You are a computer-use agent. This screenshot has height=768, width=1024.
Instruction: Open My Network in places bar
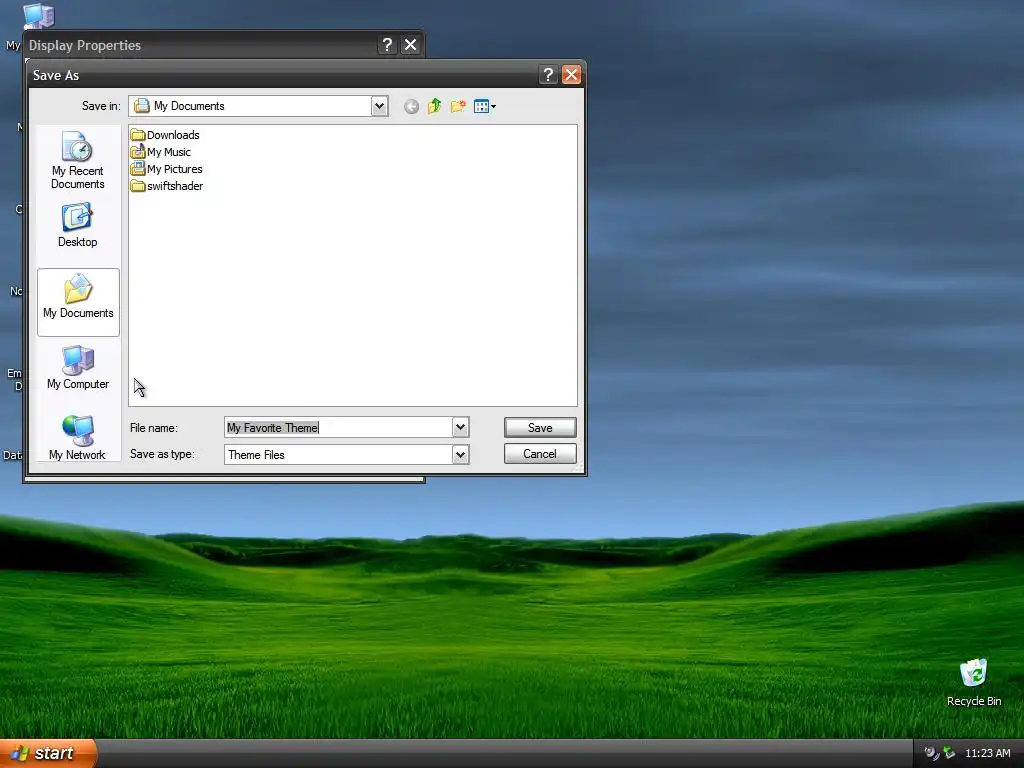pyautogui.click(x=78, y=438)
